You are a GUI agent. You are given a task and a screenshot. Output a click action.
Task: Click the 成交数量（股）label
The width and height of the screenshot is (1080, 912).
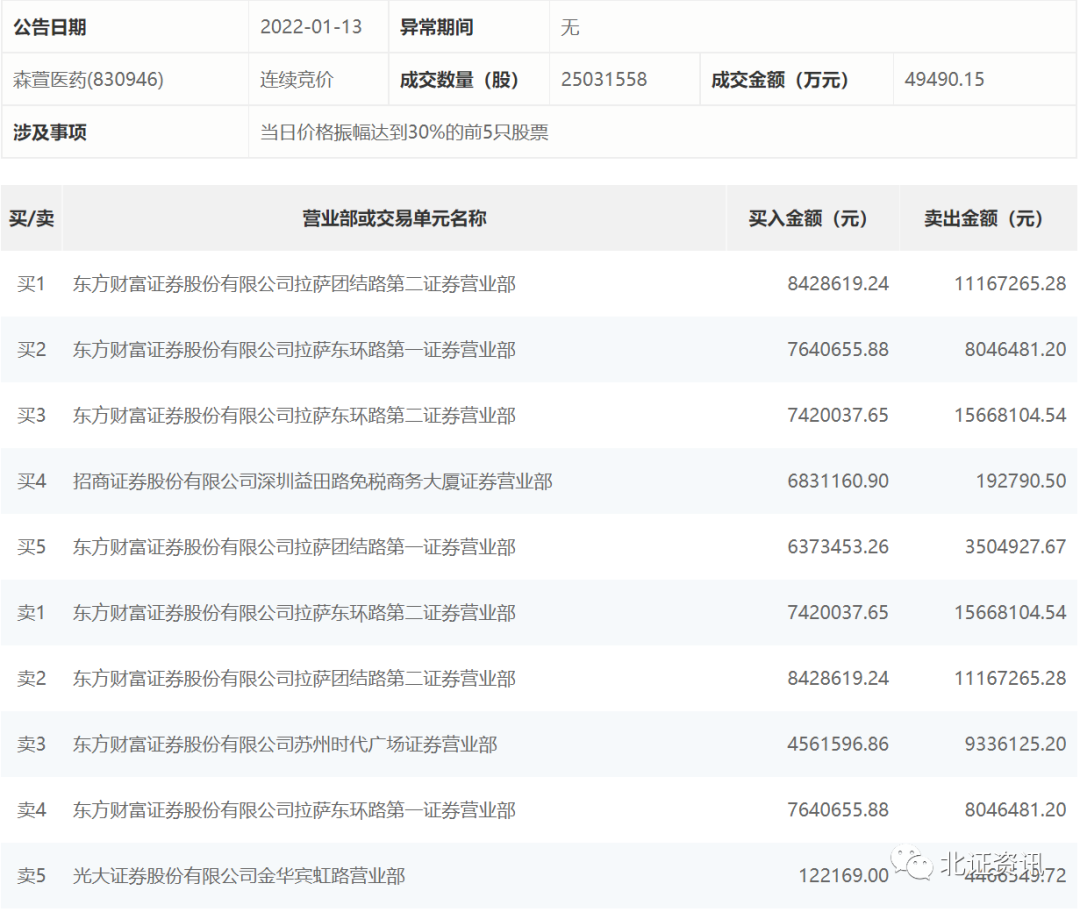(x=459, y=79)
